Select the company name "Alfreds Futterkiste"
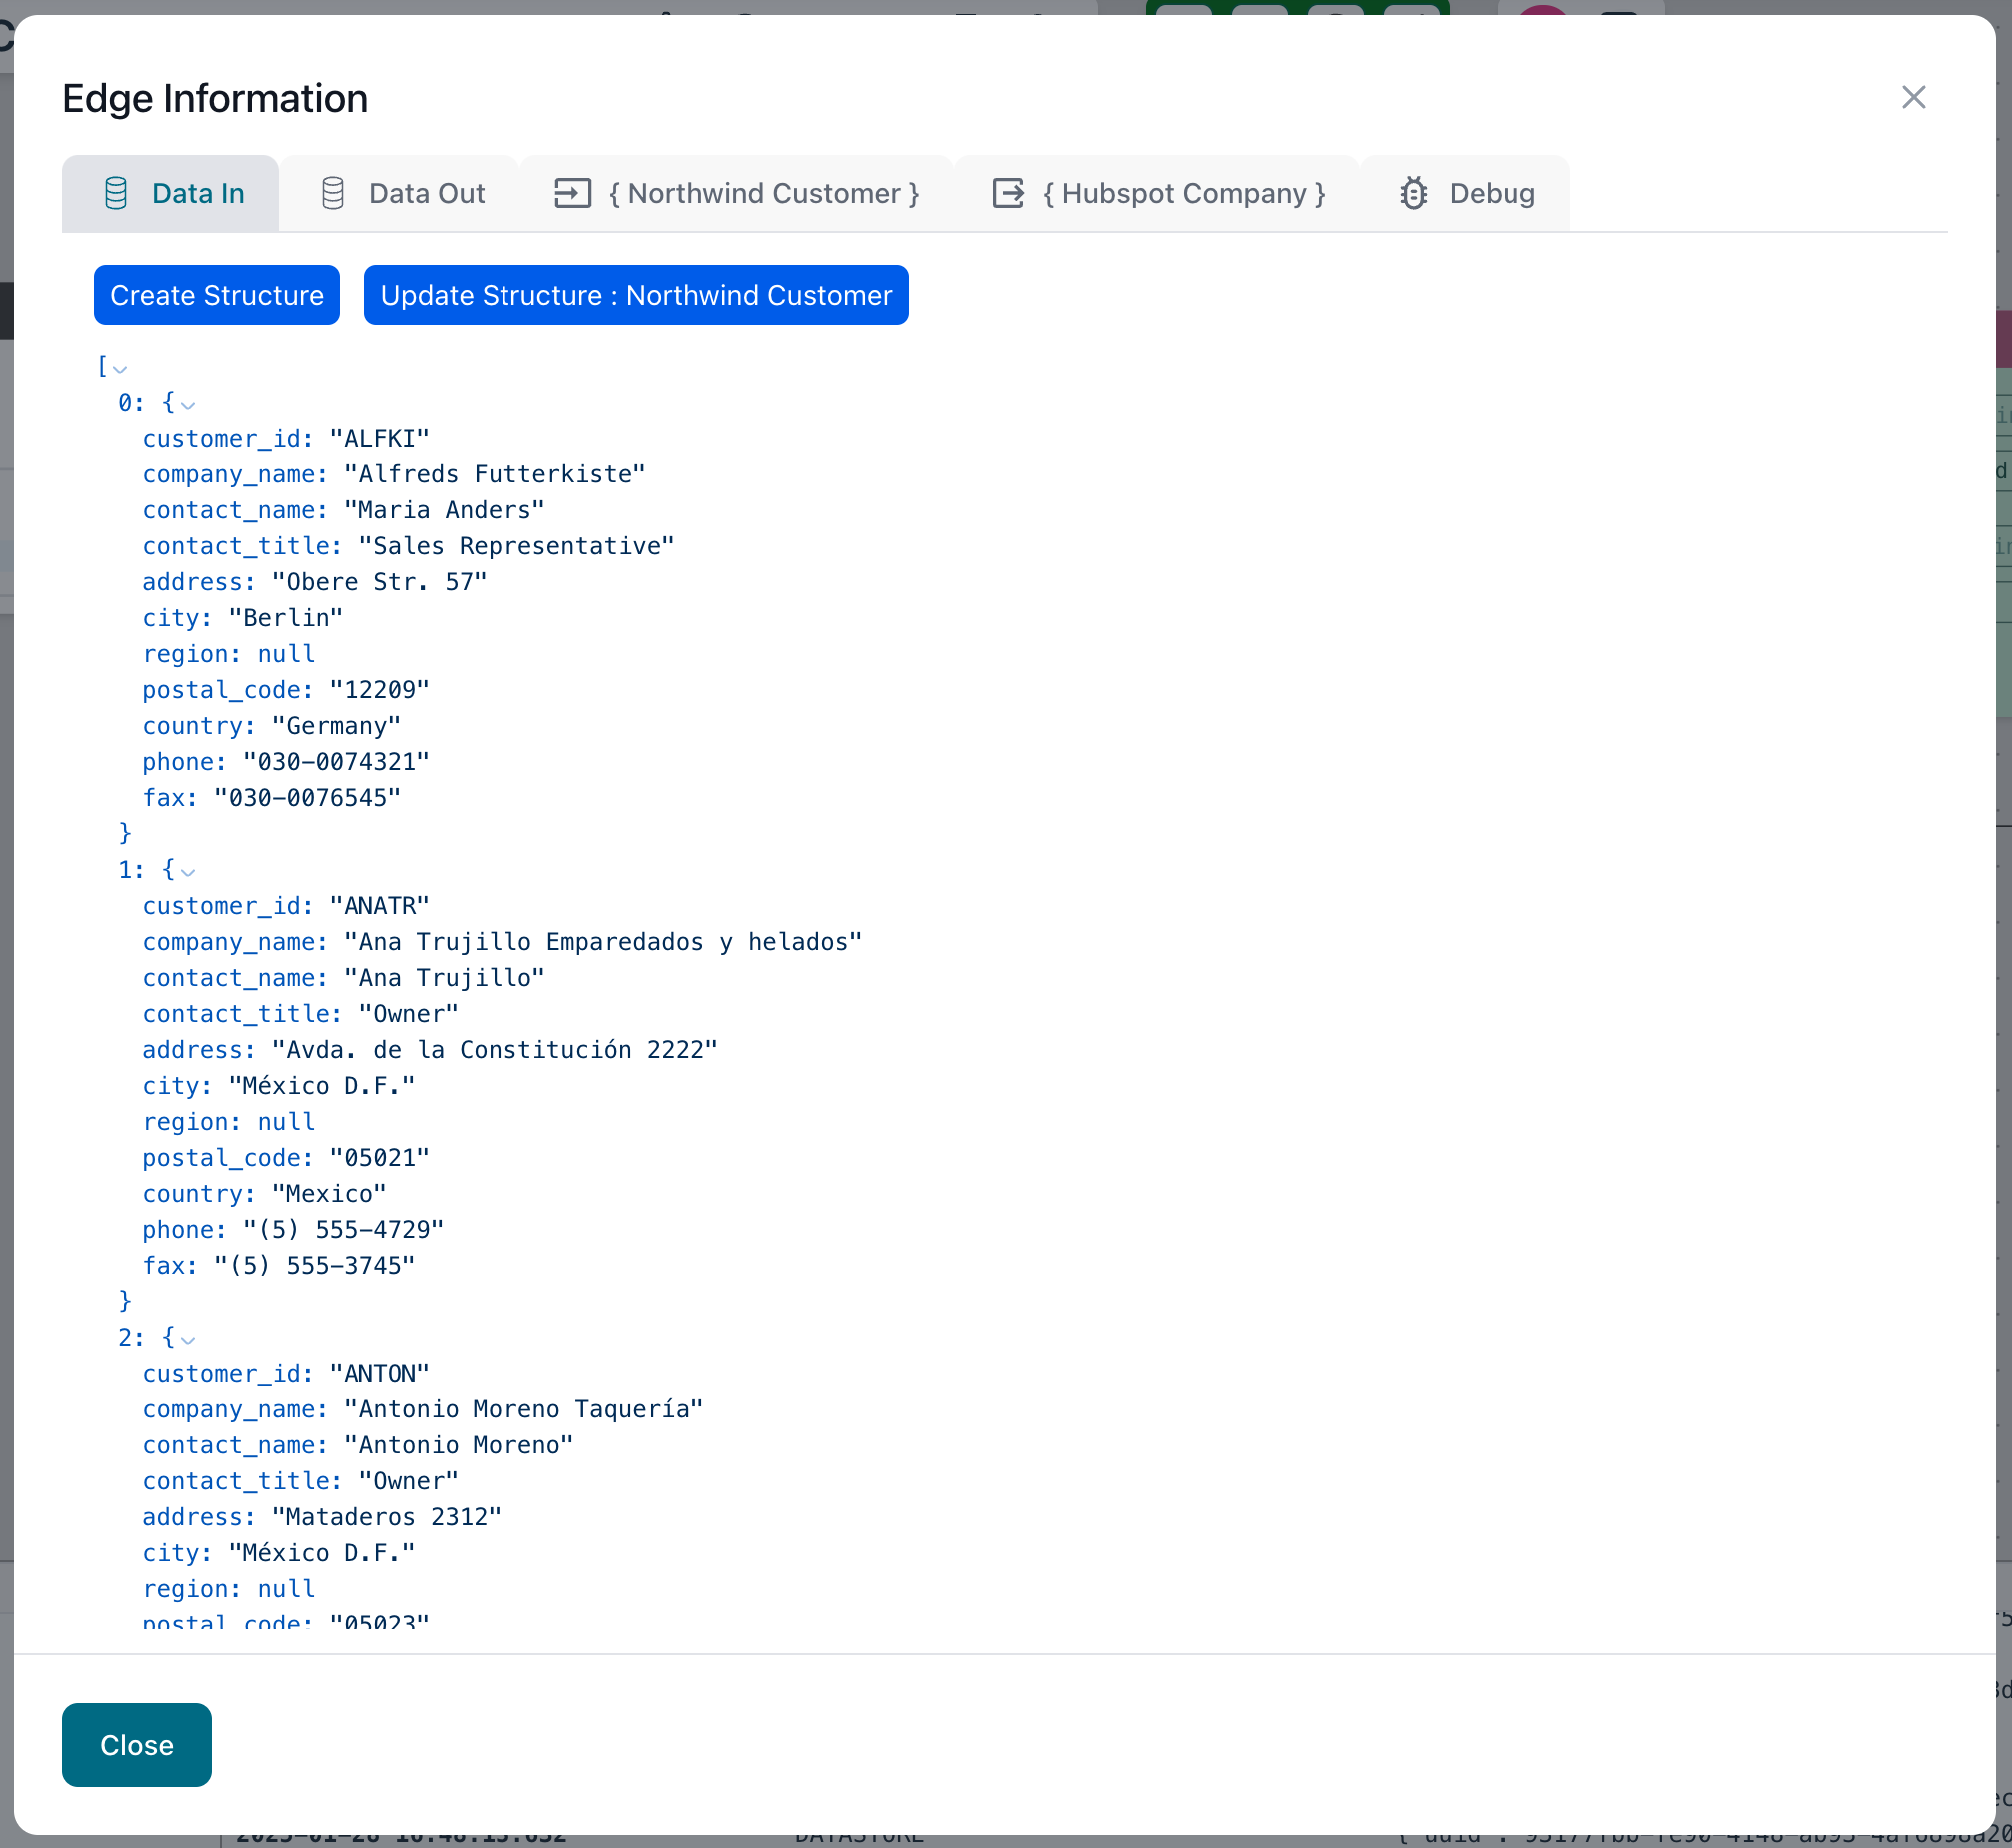Viewport: 2012px width, 1848px height. pos(494,474)
